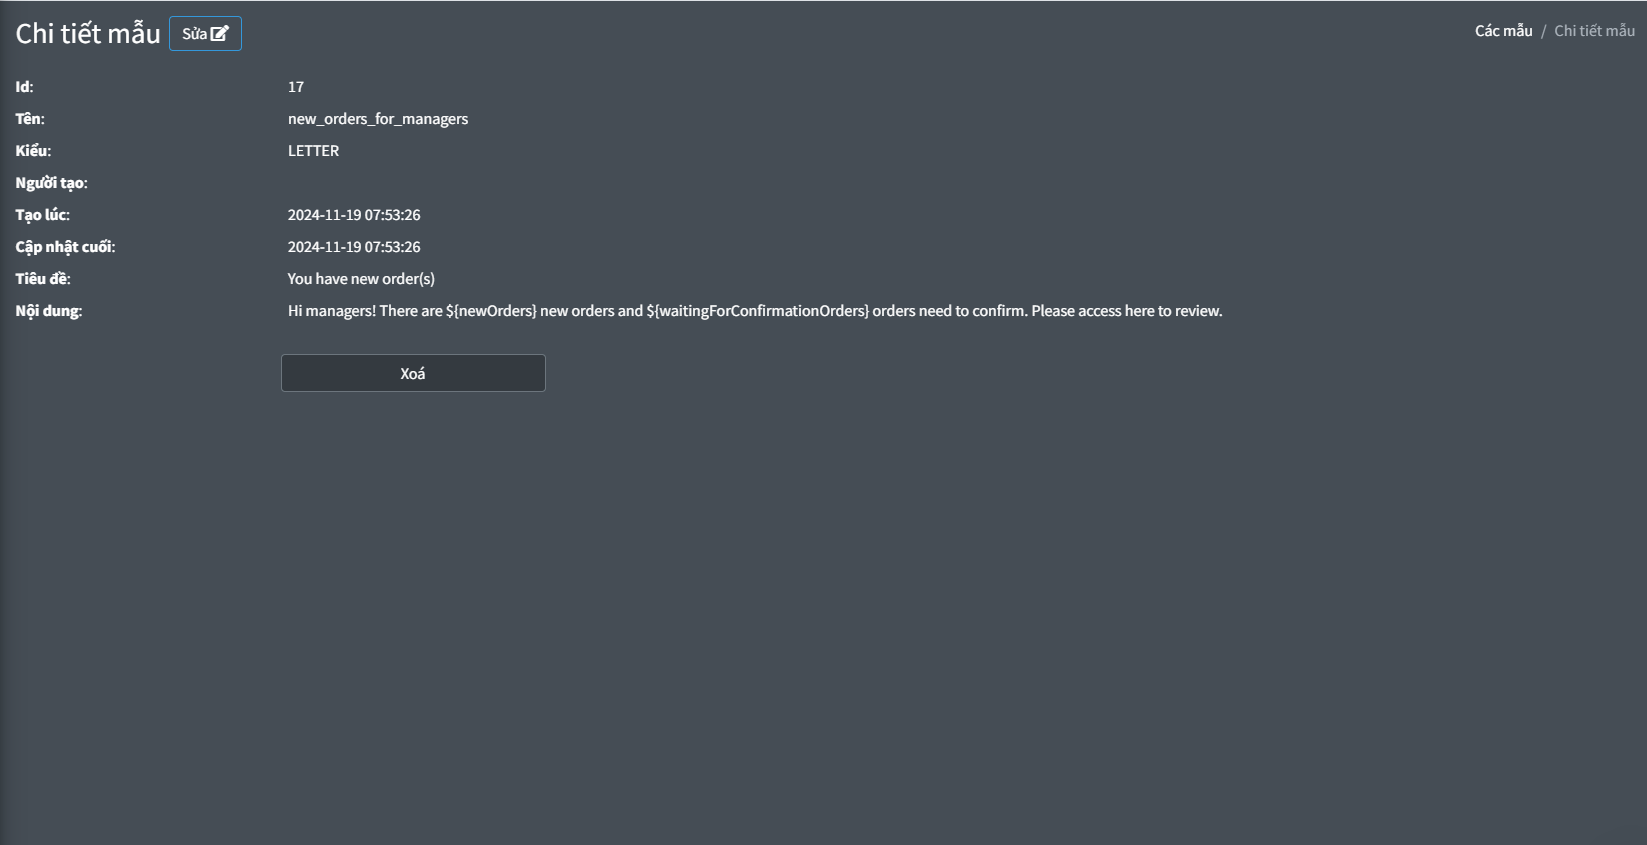This screenshot has width=1647, height=845.
Task: Click the Chi tiết mẫu breadcrumb item
Action: point(1594,30)
